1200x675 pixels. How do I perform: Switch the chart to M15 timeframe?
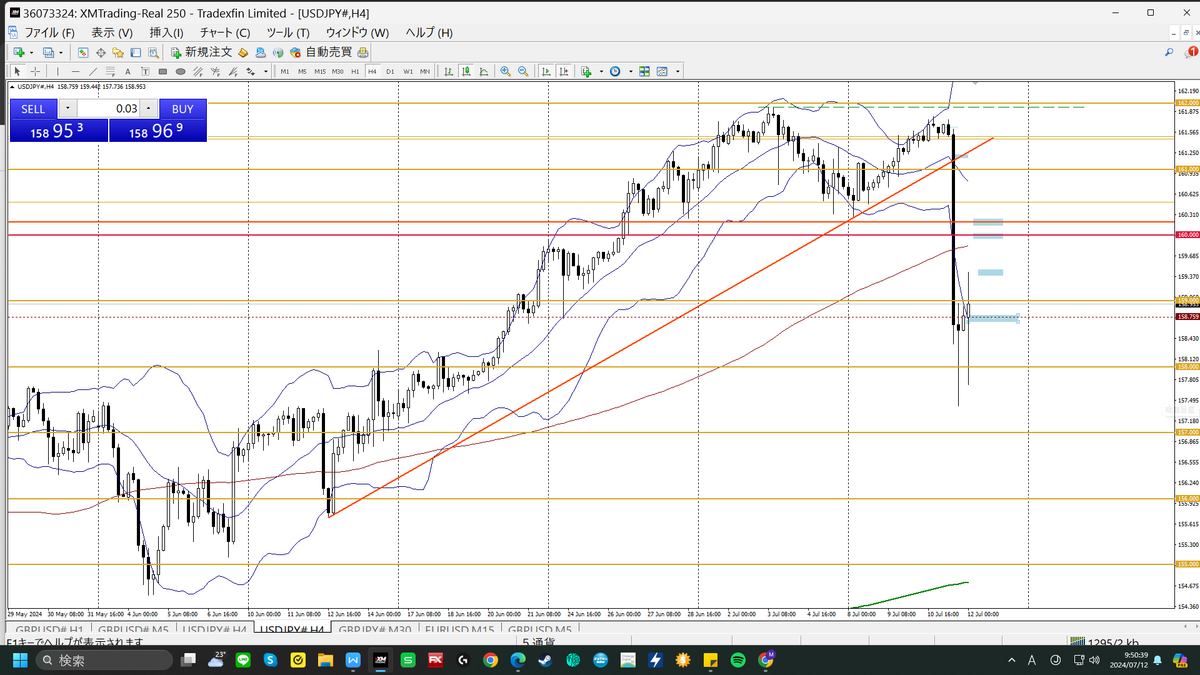pos(320,71)
